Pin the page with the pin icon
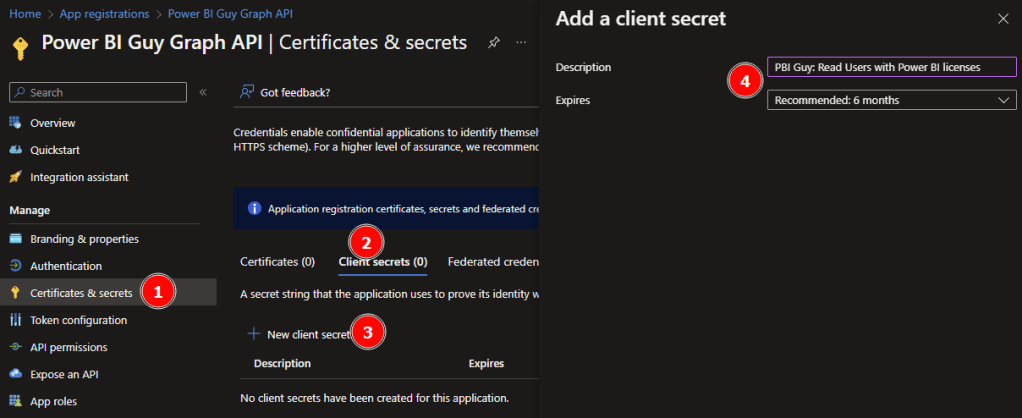 pos(493,43)
